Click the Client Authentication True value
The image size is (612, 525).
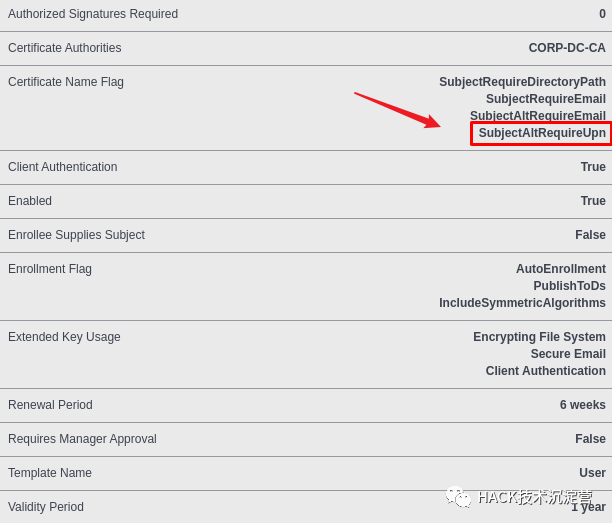tap(593, 167)
